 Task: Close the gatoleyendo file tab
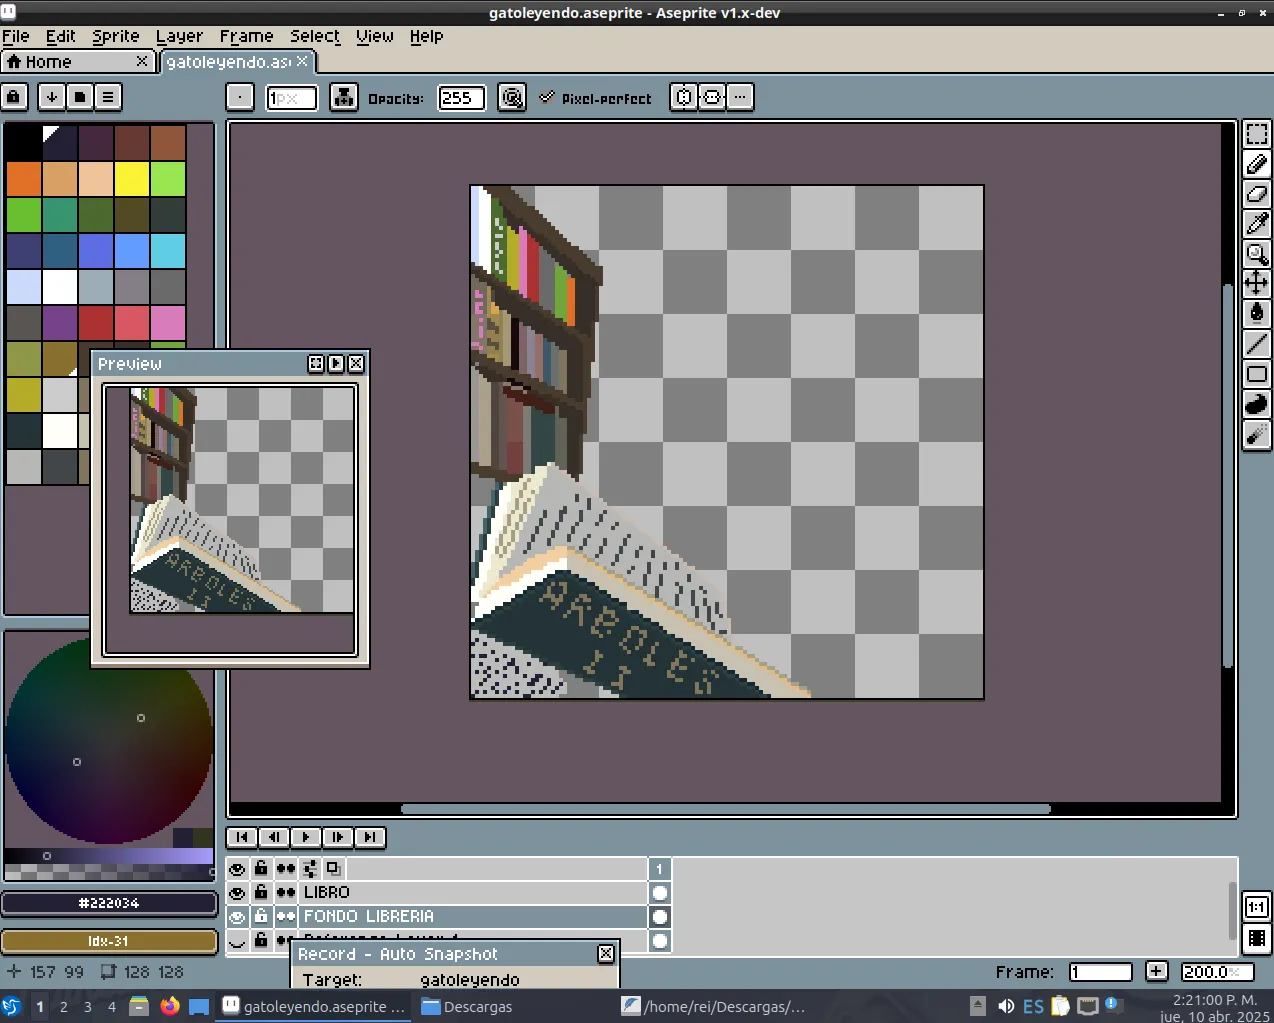(x=302, y=61)
